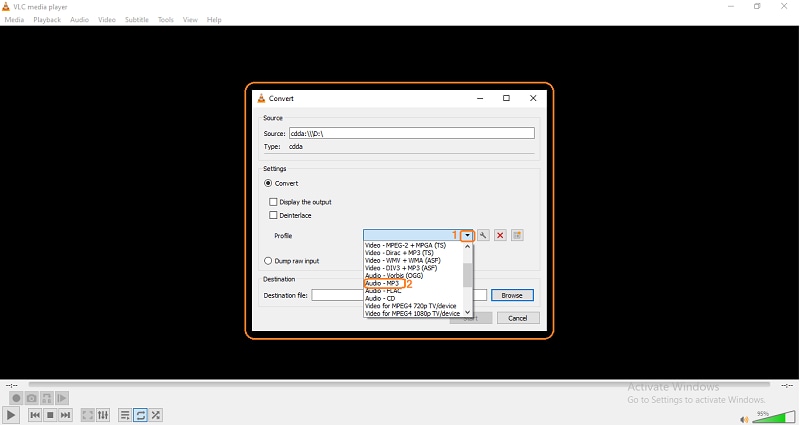The width and height of the screenshot is (800, 425).
Task: Choose Video for MPEG4 720p TV/device
Action: click(413, 306)
